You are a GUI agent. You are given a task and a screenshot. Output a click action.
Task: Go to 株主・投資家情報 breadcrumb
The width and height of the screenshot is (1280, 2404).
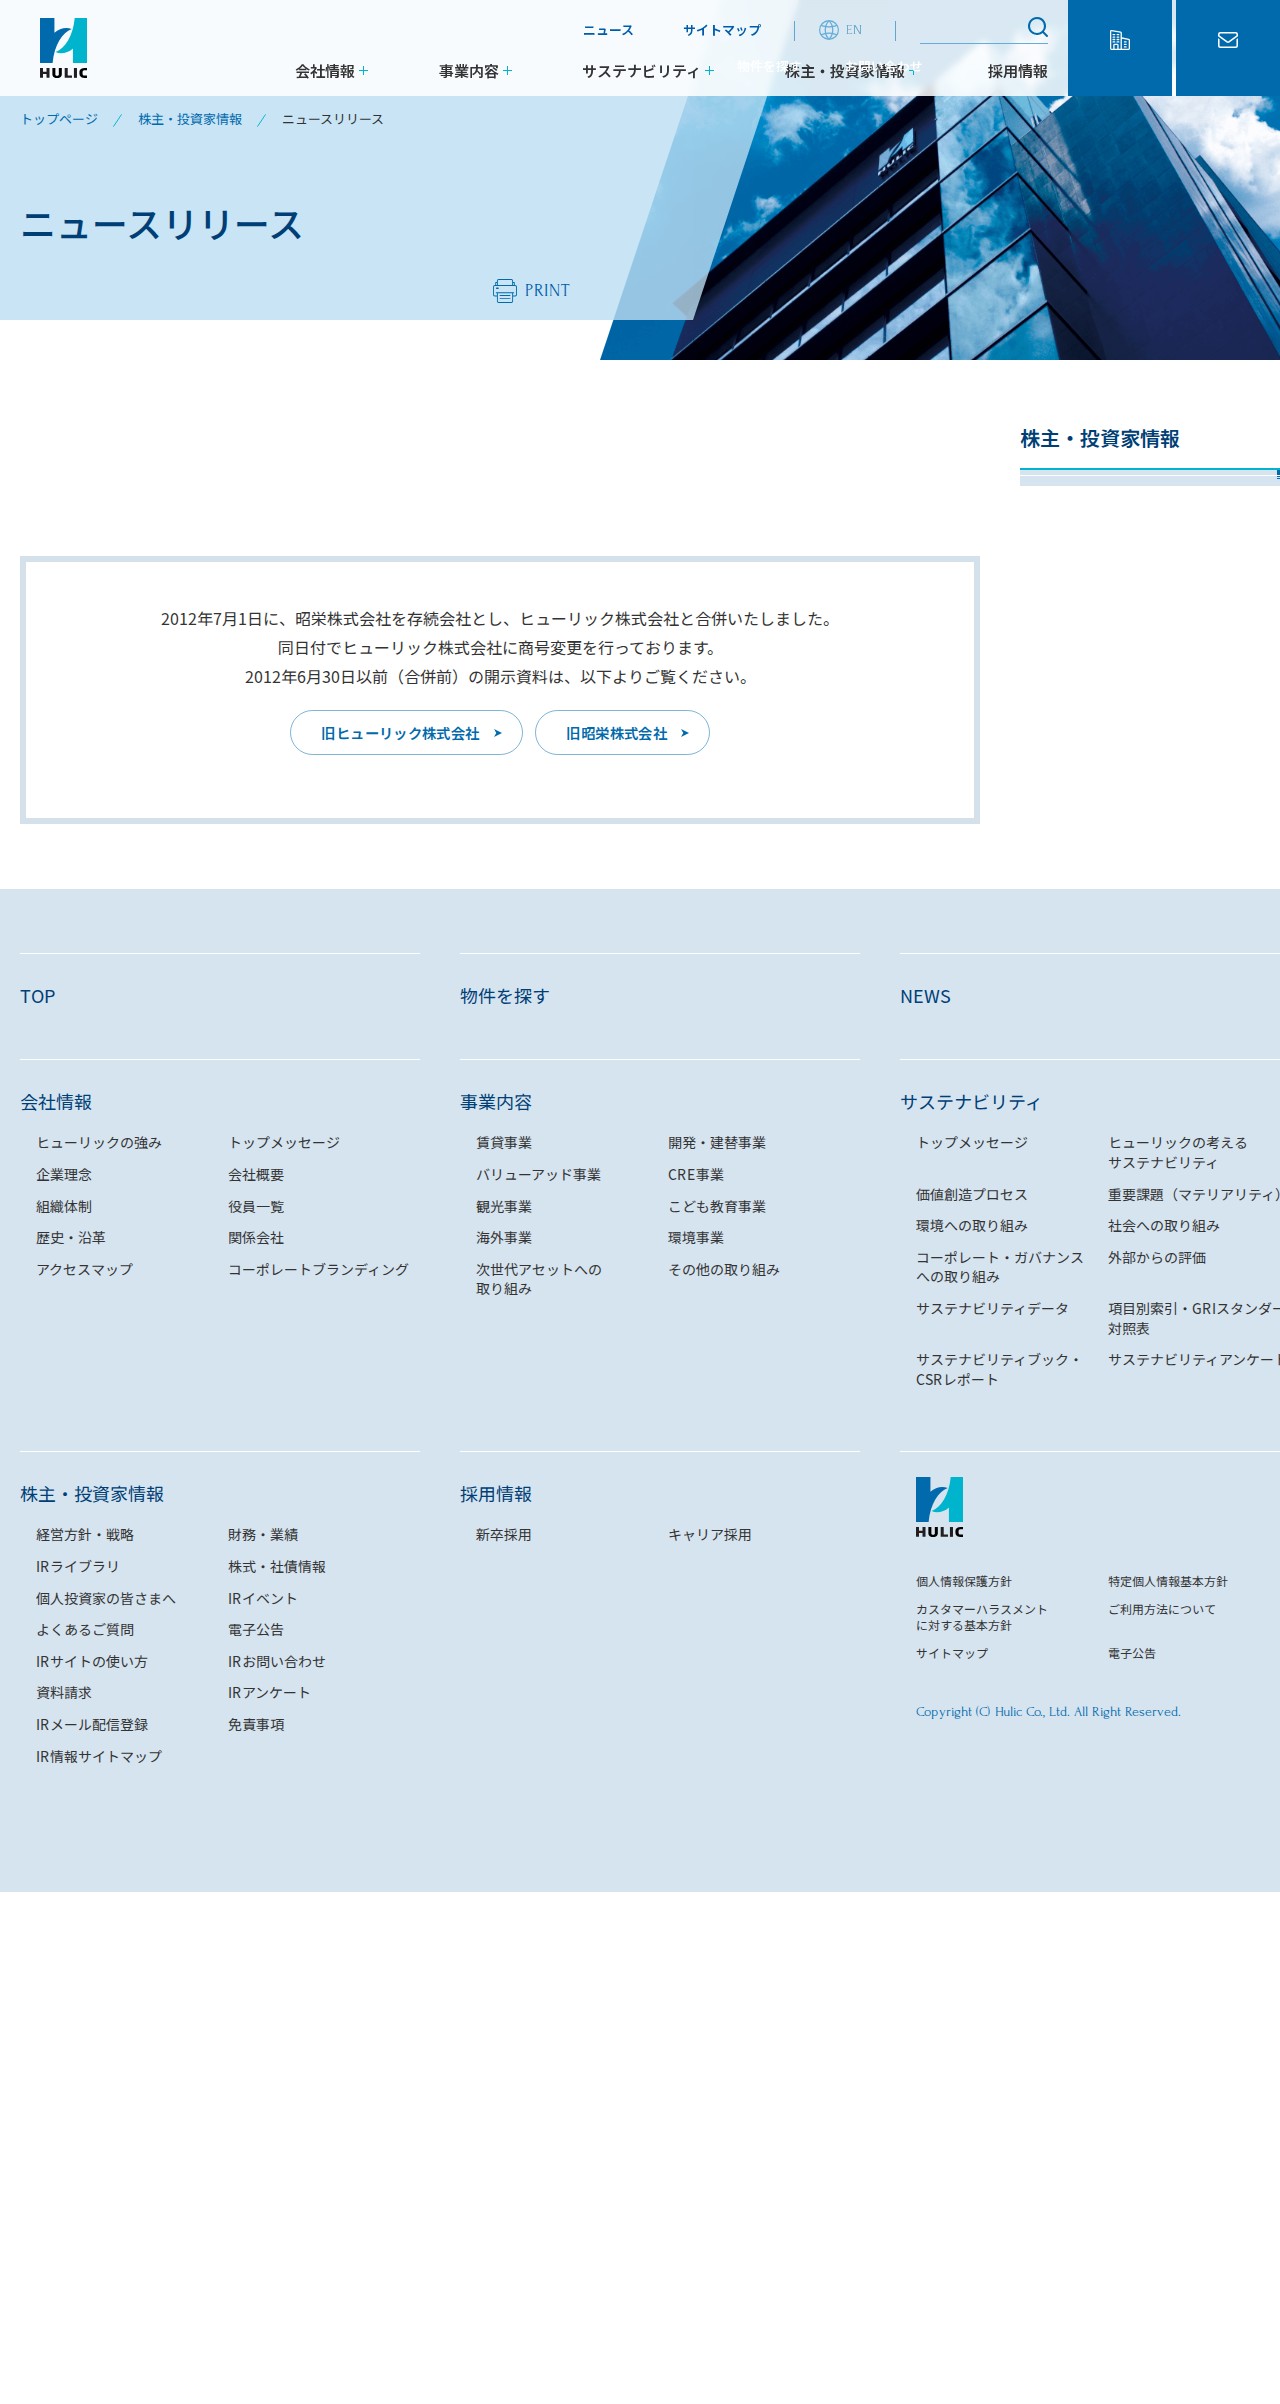point(190,119)
